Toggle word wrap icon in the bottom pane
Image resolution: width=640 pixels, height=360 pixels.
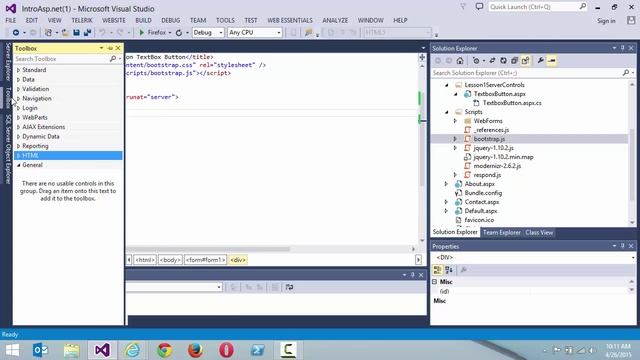[289, 287]
